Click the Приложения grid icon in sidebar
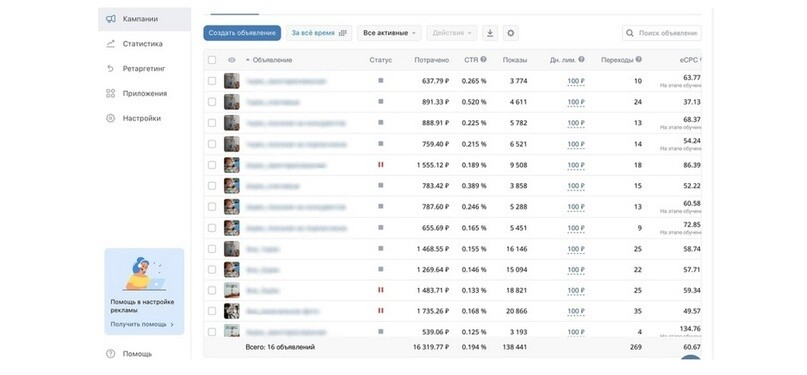The width and height of the screenshot is (807, 375). point(111,94)
